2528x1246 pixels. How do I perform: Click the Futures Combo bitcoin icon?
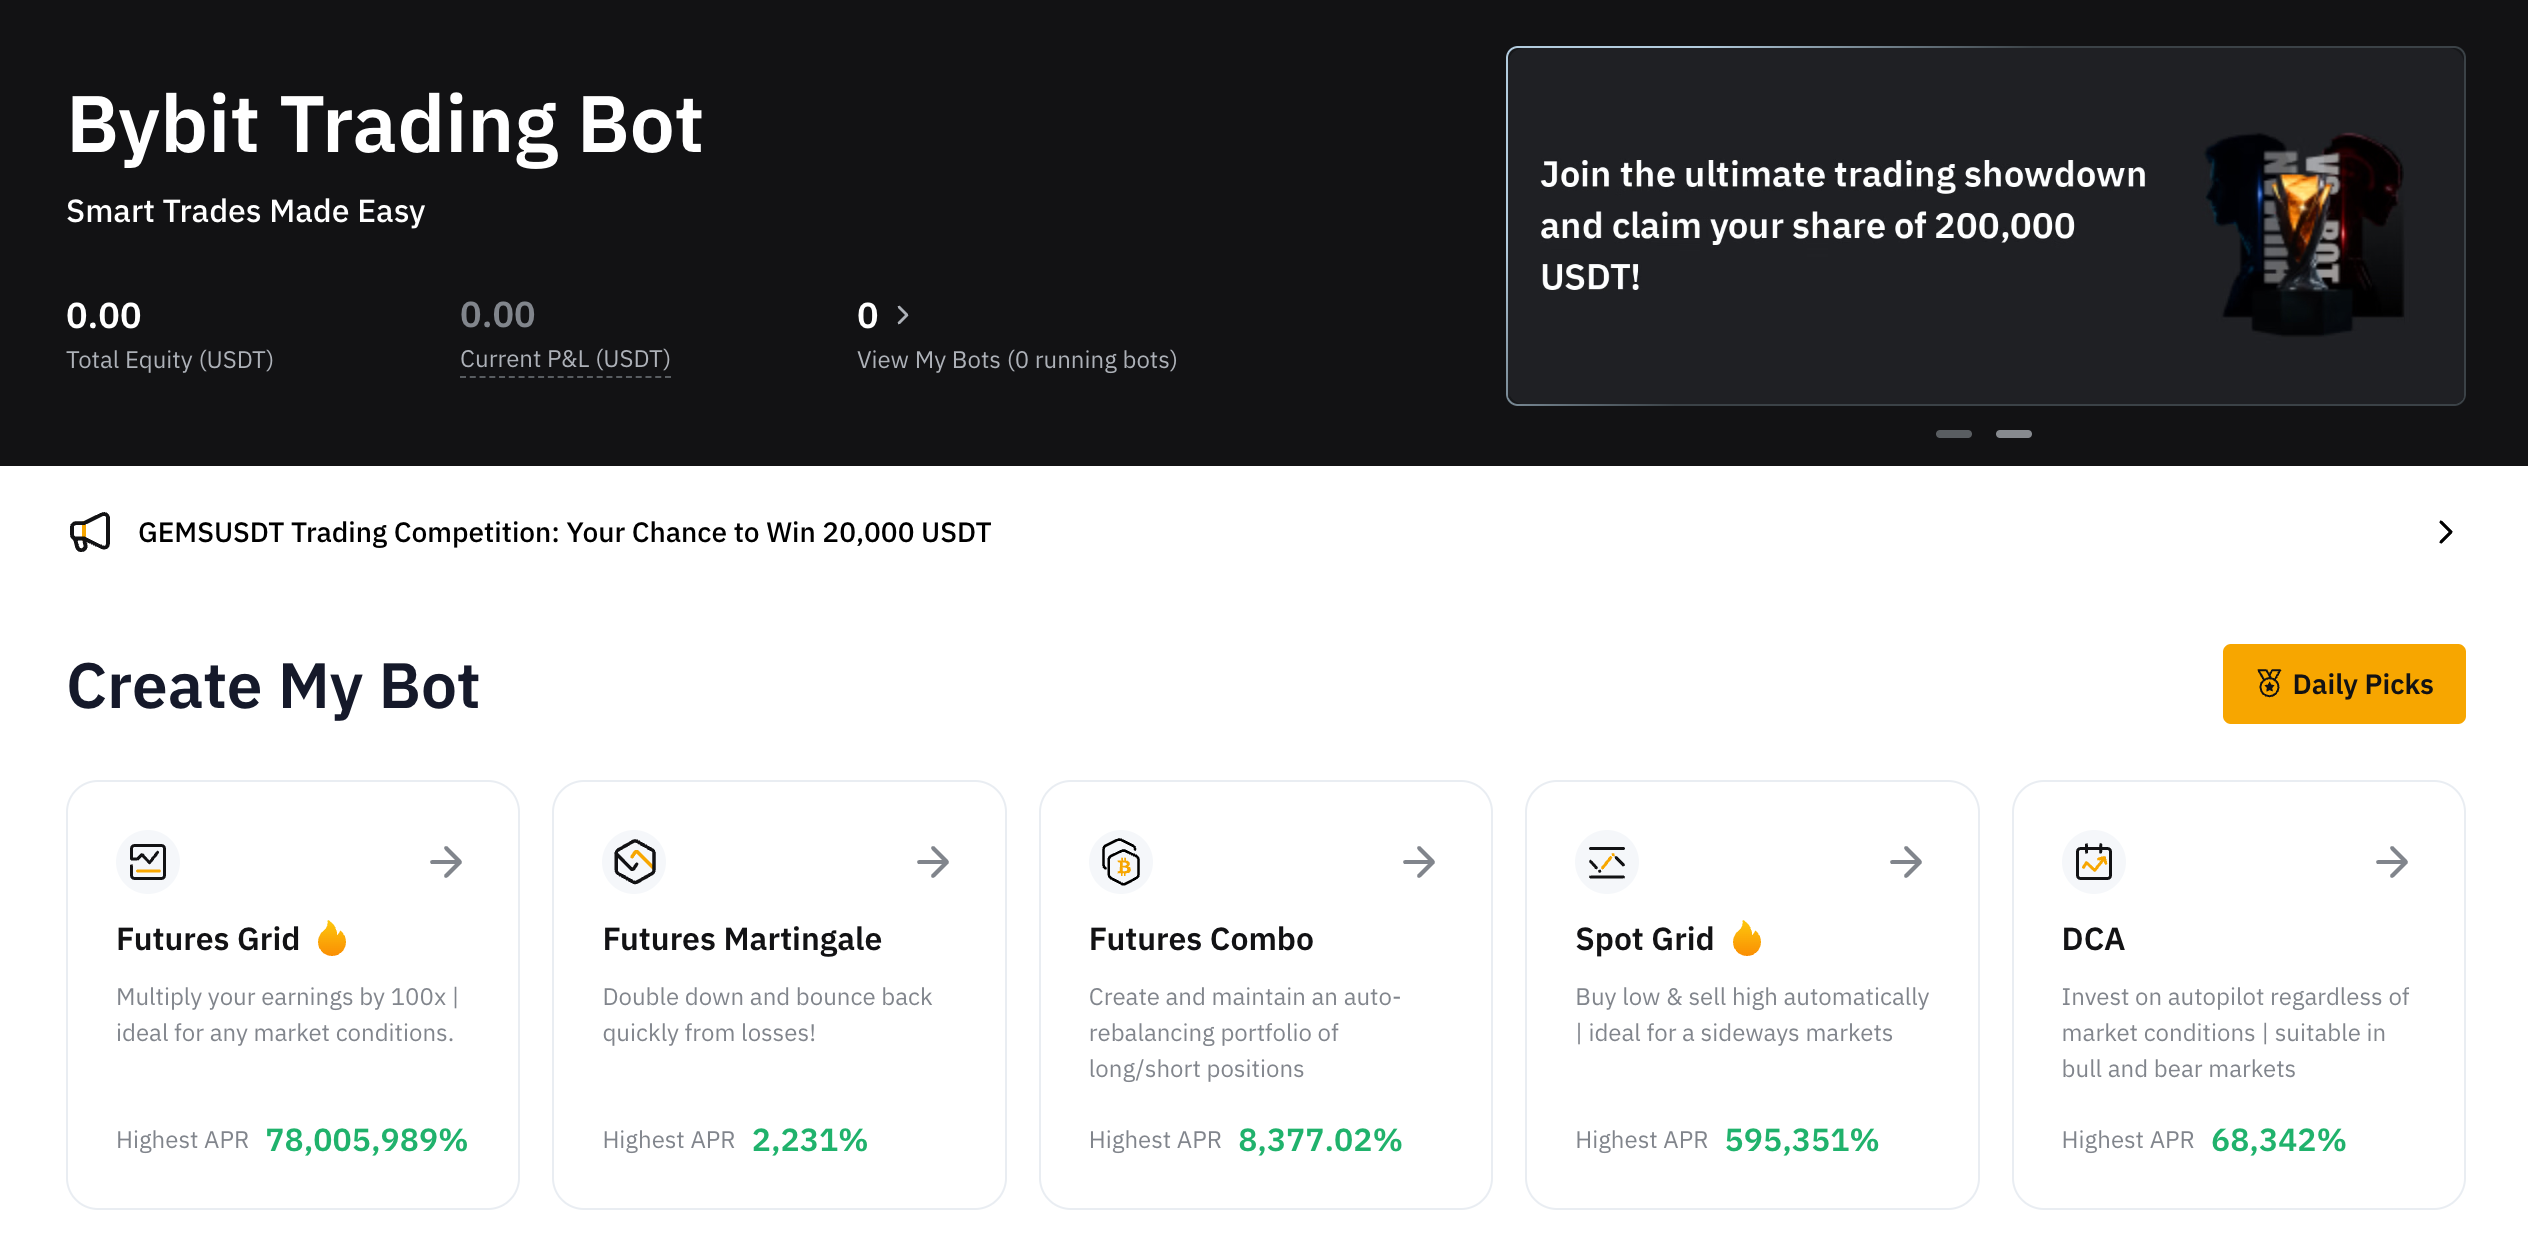pos(1121,862)
